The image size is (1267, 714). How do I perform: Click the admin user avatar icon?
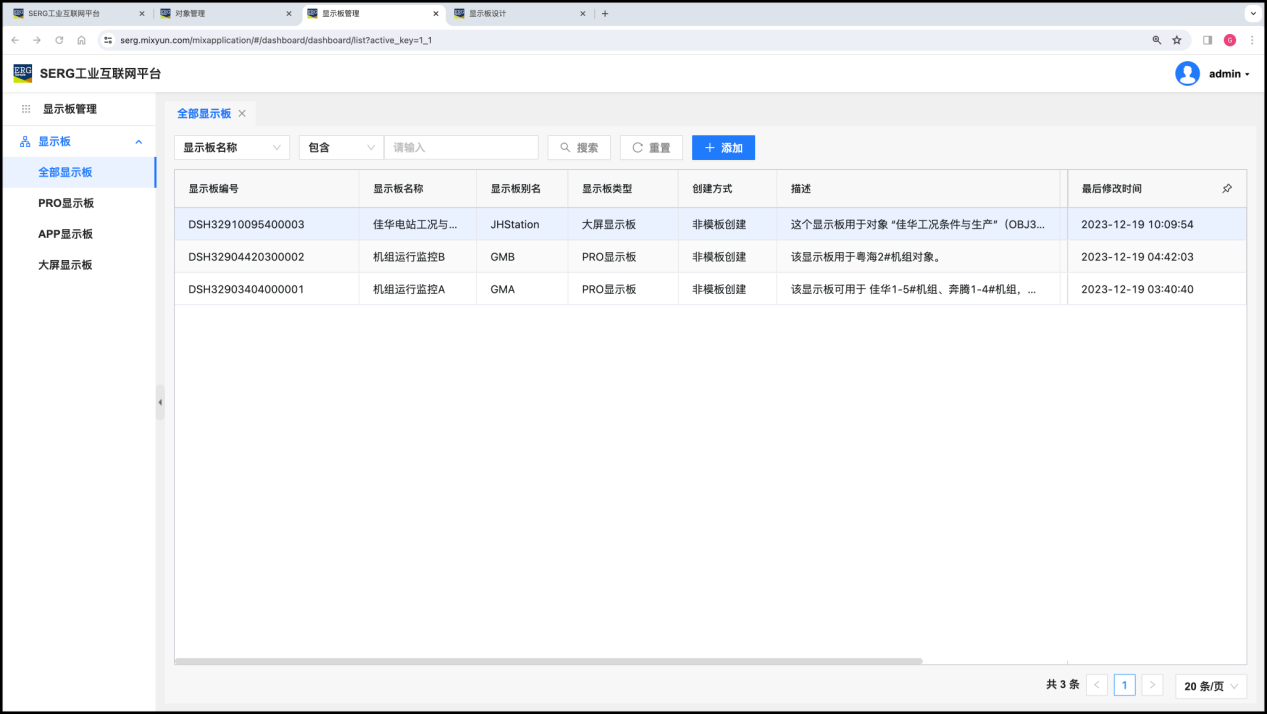pos(1187,74)
